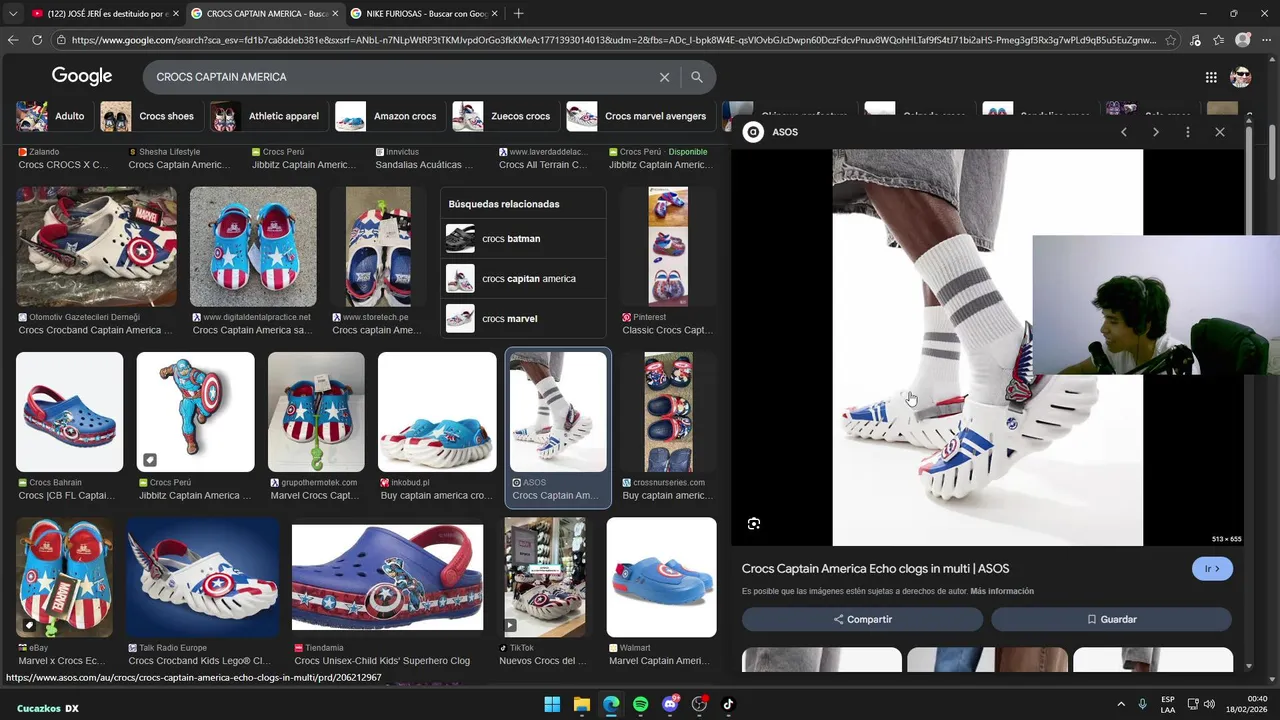Screen dimensions: 1280x720
Task: Add this page to favorites (star icon)
Action: tap(1171, 40)
